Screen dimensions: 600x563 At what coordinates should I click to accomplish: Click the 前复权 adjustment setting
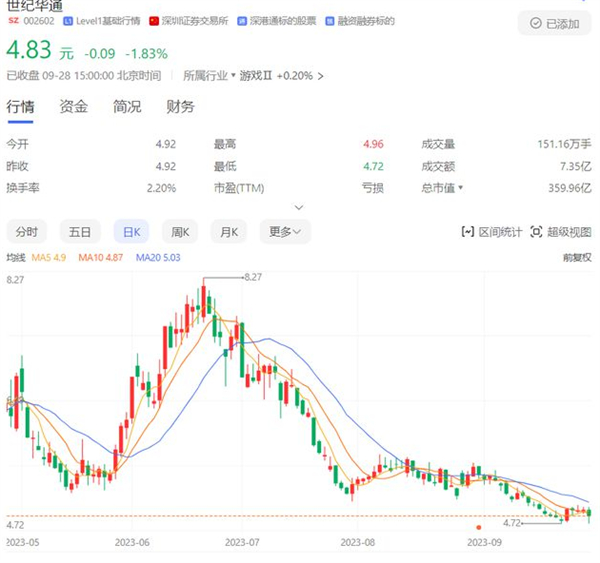click(577, 258)
